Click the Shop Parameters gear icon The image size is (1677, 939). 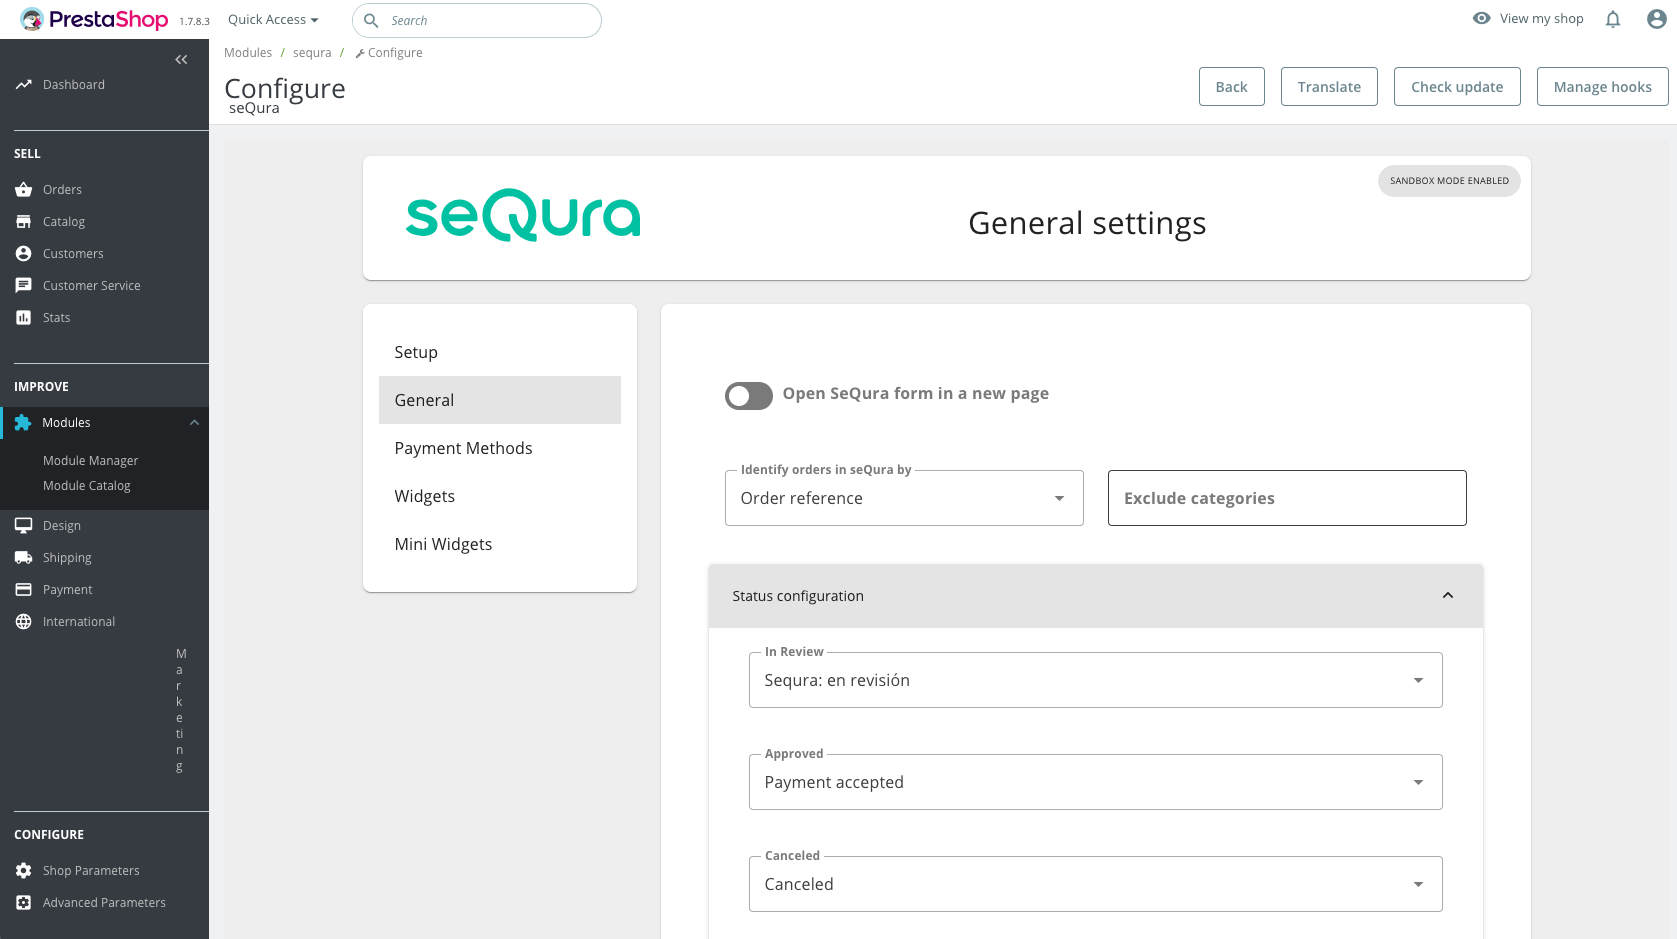point(24,871)
